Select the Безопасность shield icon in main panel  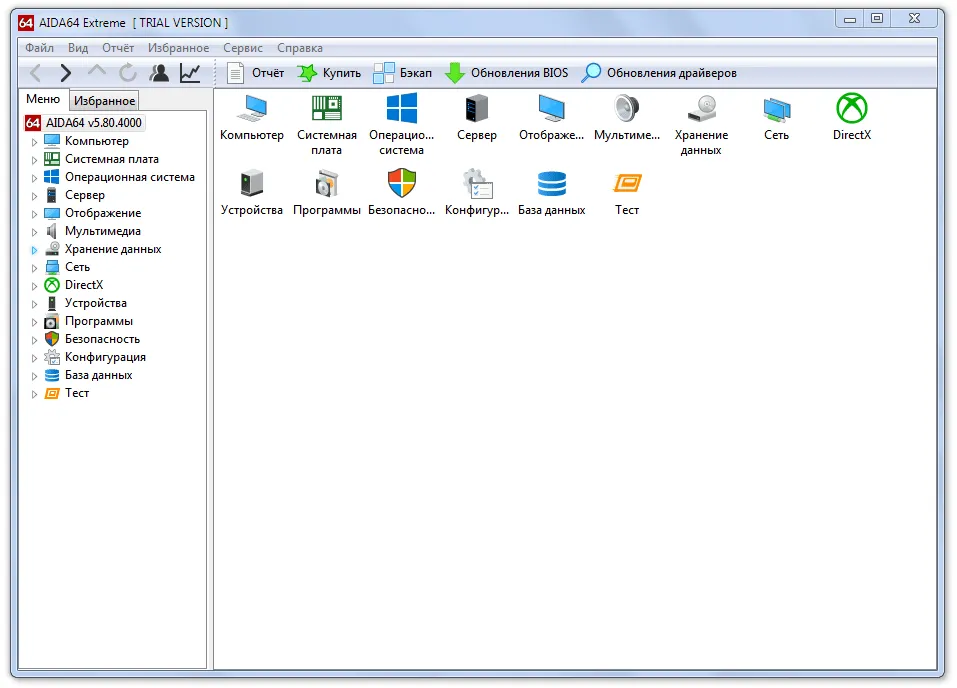401,184
